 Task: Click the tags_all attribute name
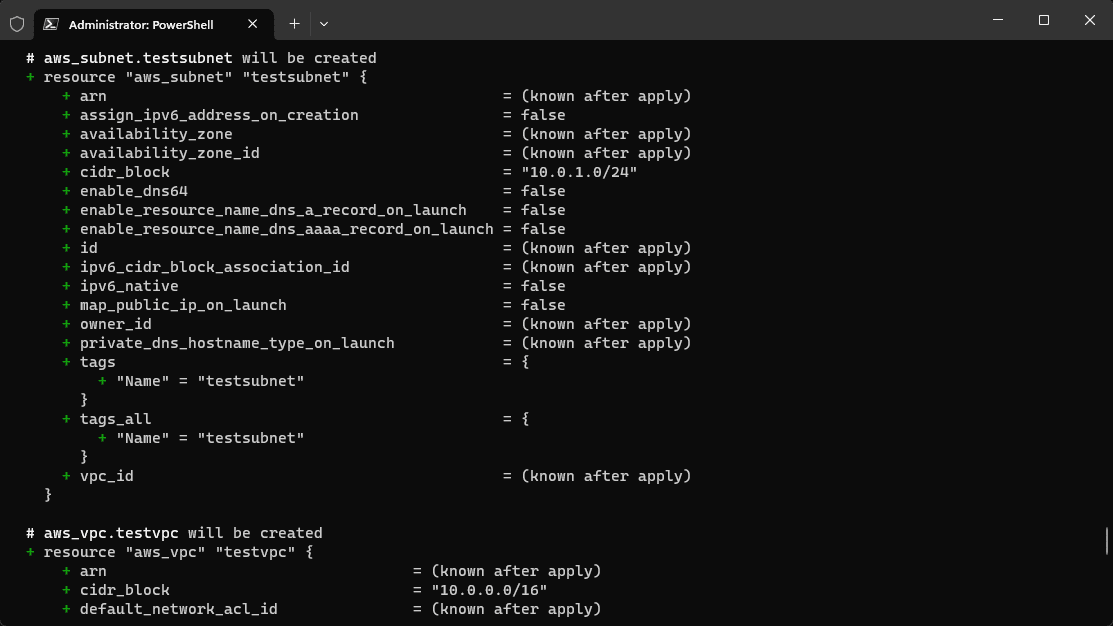(115, 419)
